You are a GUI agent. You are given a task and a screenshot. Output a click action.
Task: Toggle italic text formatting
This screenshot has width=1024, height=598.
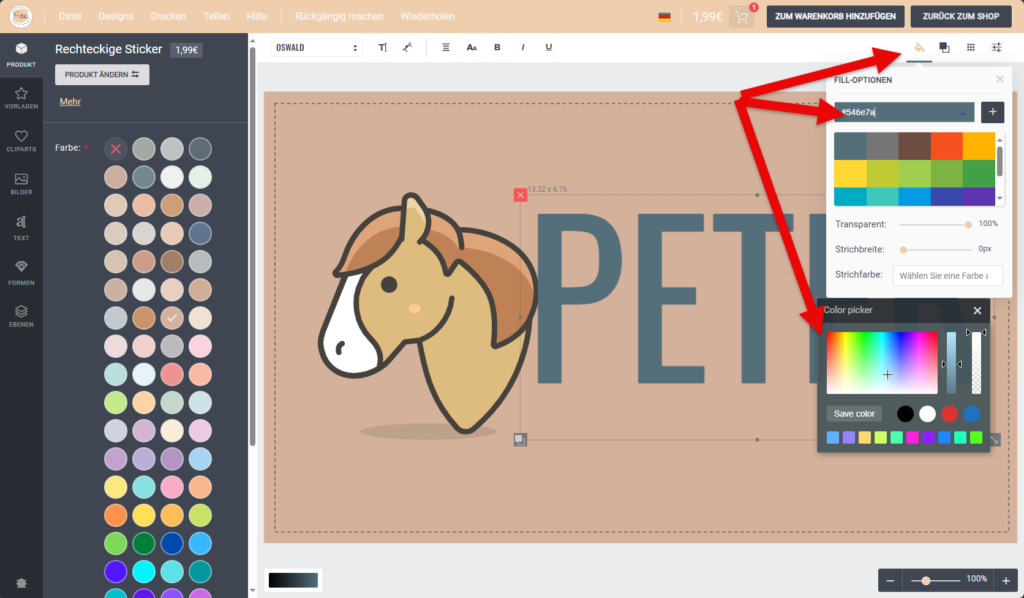[523, 47]
